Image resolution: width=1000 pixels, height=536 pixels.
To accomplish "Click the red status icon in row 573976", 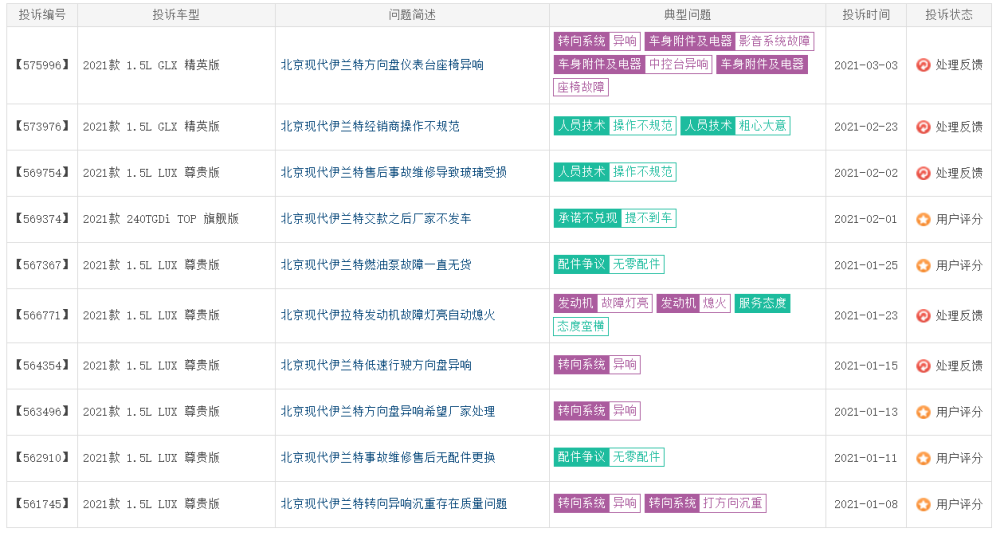I will (x=923, y=127).
